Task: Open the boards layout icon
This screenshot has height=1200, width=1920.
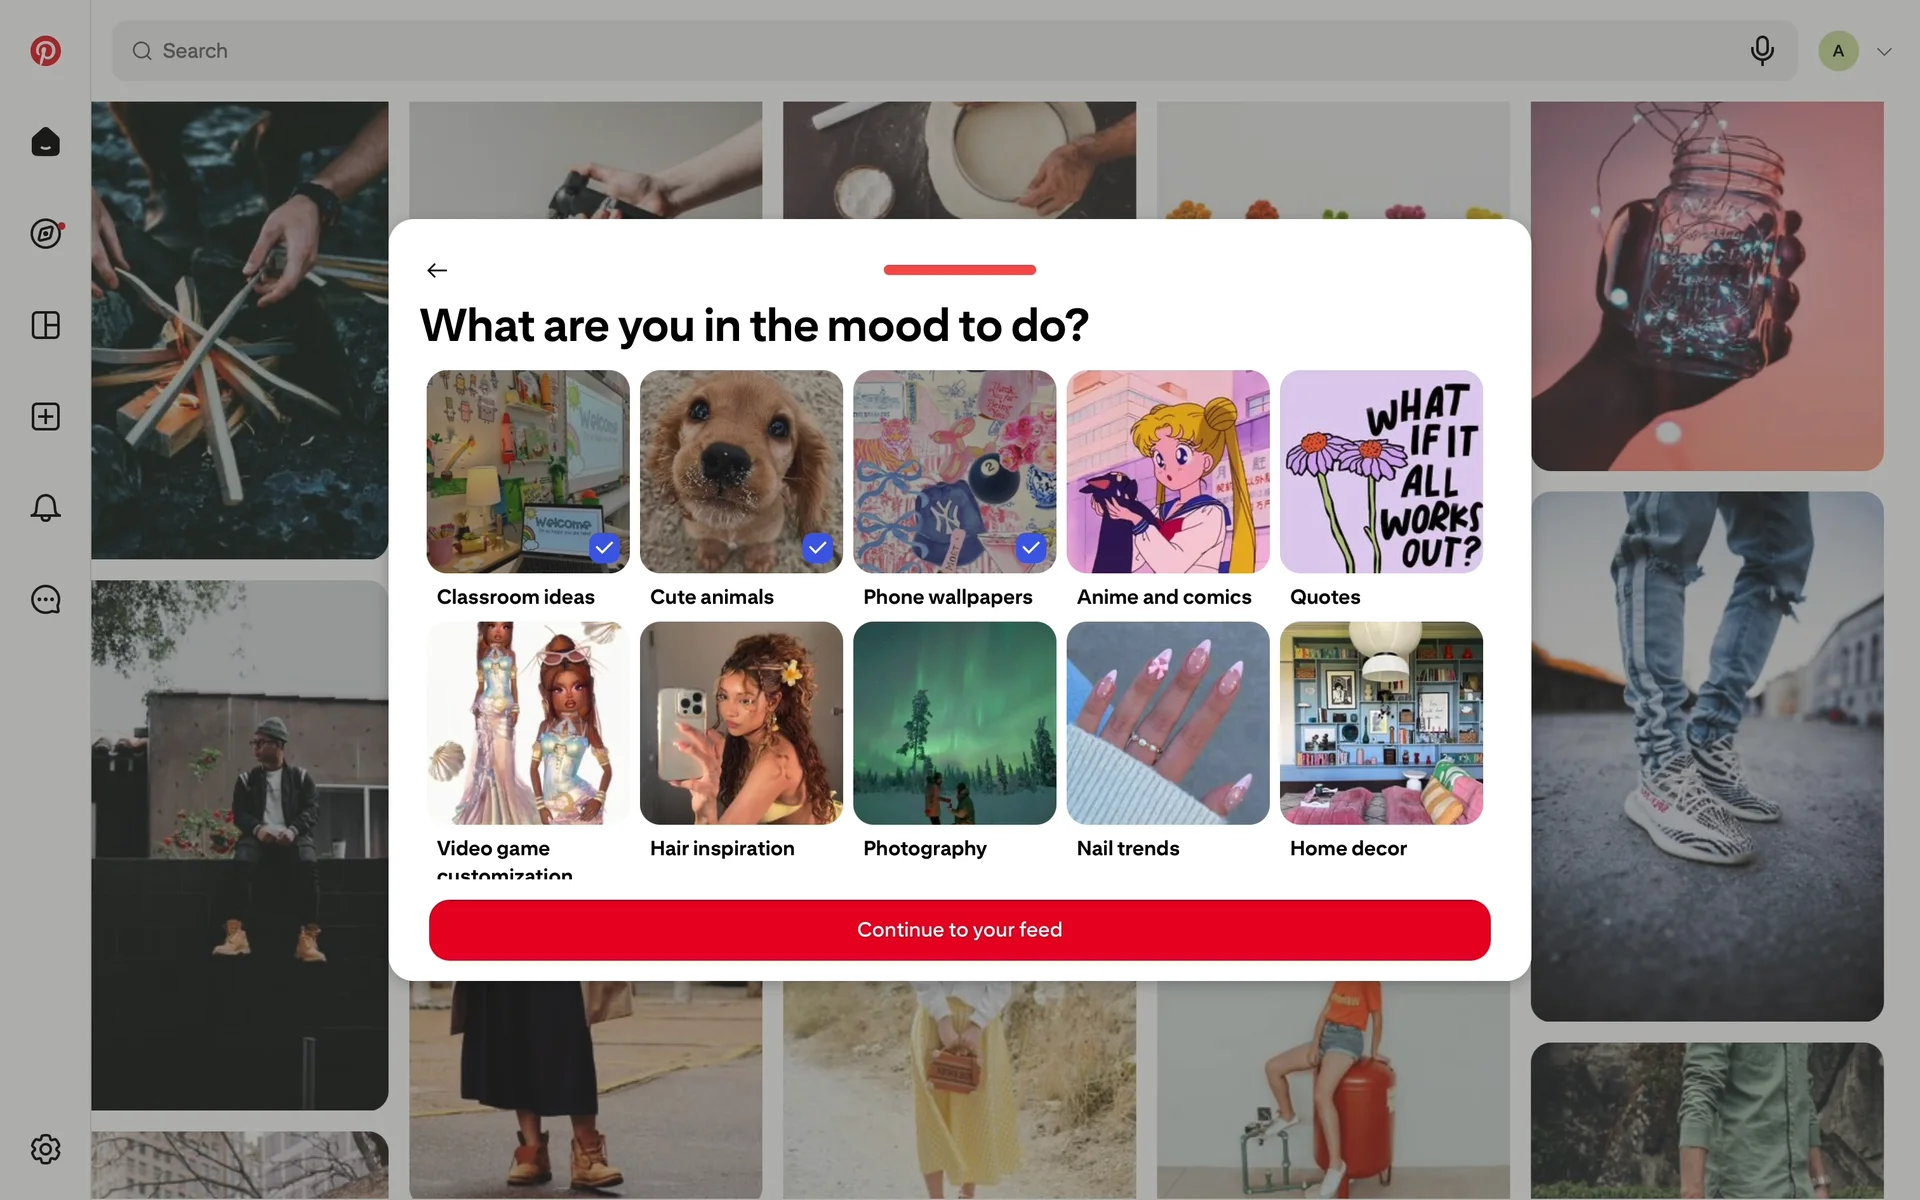Action: (45, 325)
